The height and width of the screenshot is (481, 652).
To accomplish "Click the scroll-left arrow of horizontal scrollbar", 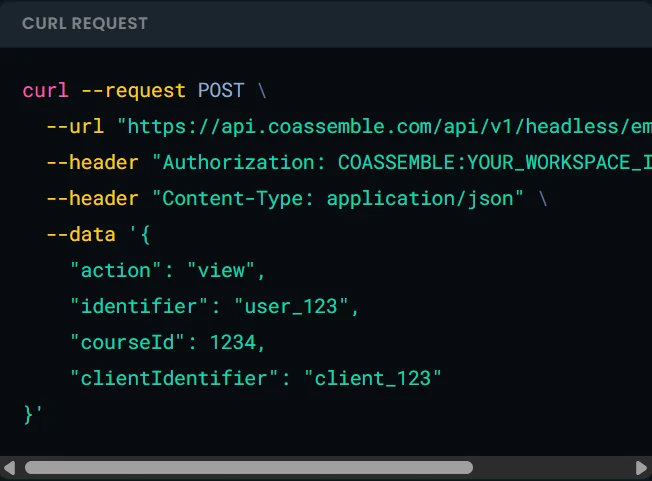I will coord(9,468).
